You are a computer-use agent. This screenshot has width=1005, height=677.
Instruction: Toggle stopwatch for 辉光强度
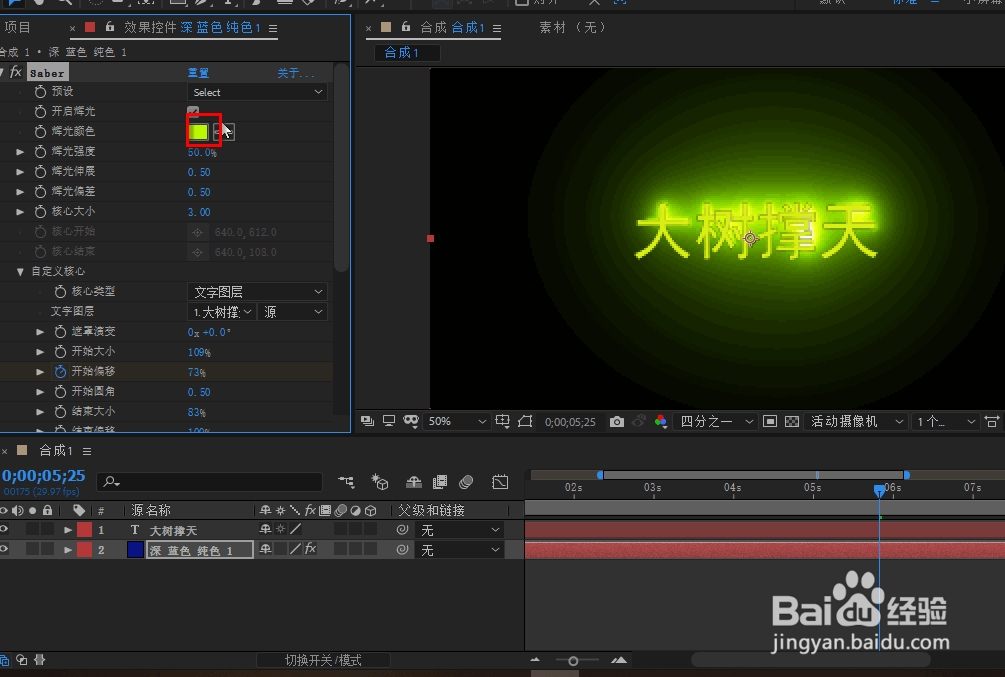(x=40, y=151)
